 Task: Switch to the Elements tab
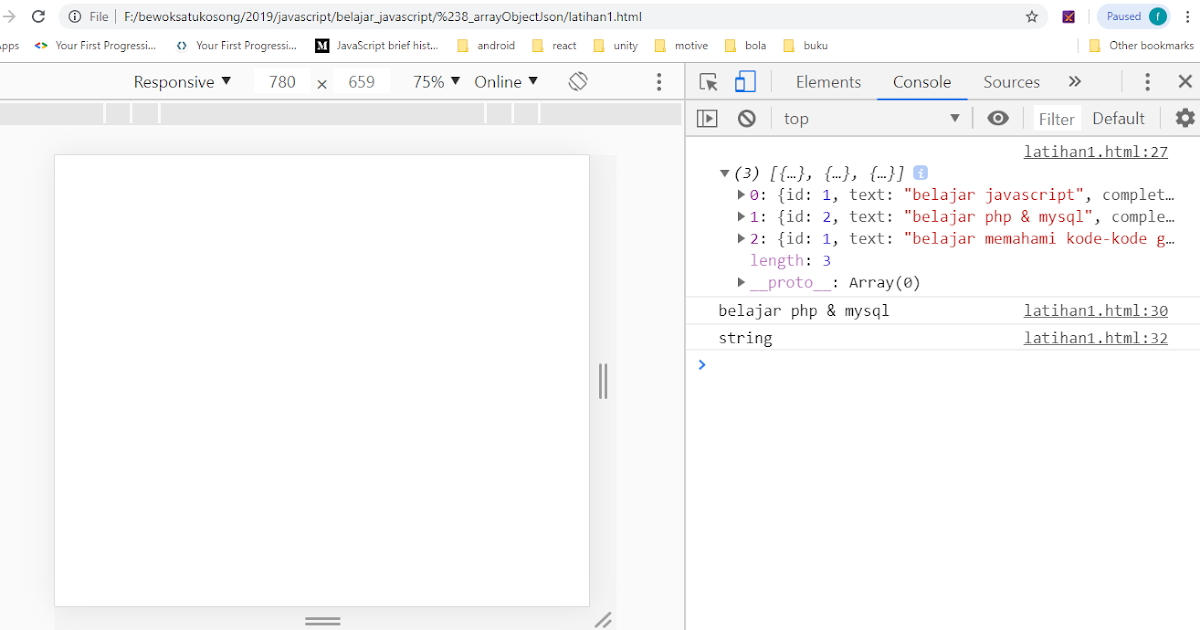coord(828,82)
